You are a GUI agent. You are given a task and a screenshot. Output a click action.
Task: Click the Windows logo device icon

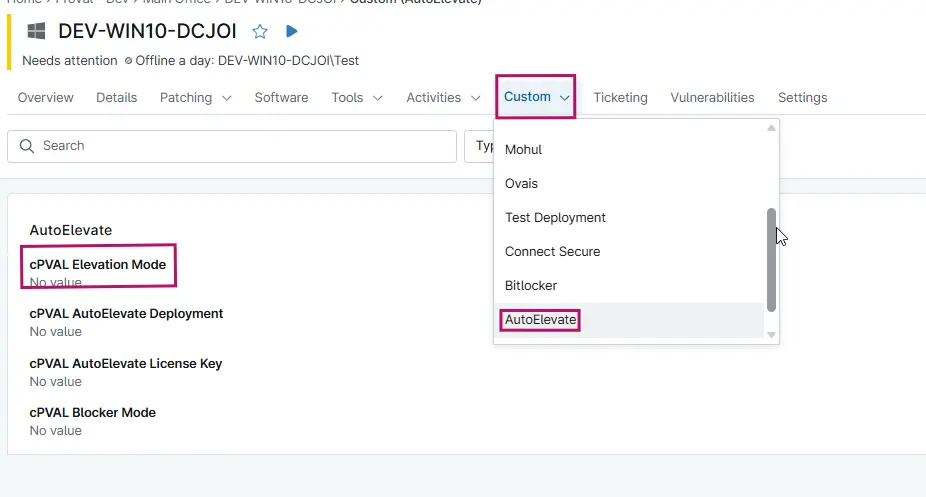pos(36,31)
